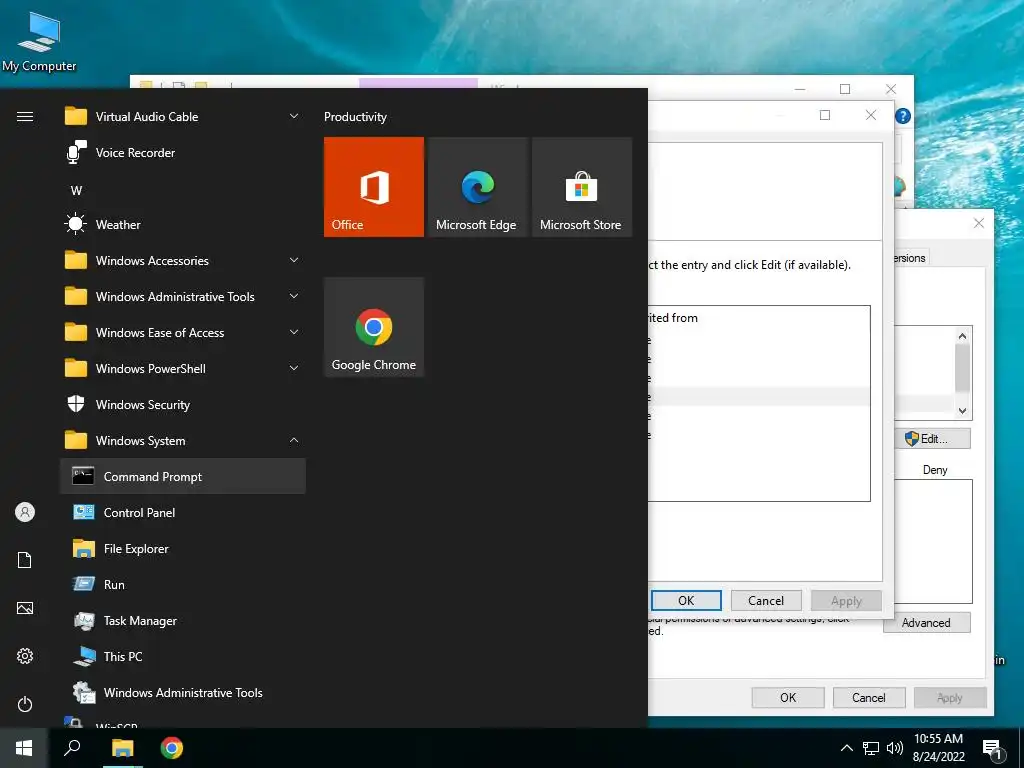This screenshot has height=768, width=1024.
Task: Open Pictures icon in Start sidebar
Action: pyautogui.click(x=25, y=608)
